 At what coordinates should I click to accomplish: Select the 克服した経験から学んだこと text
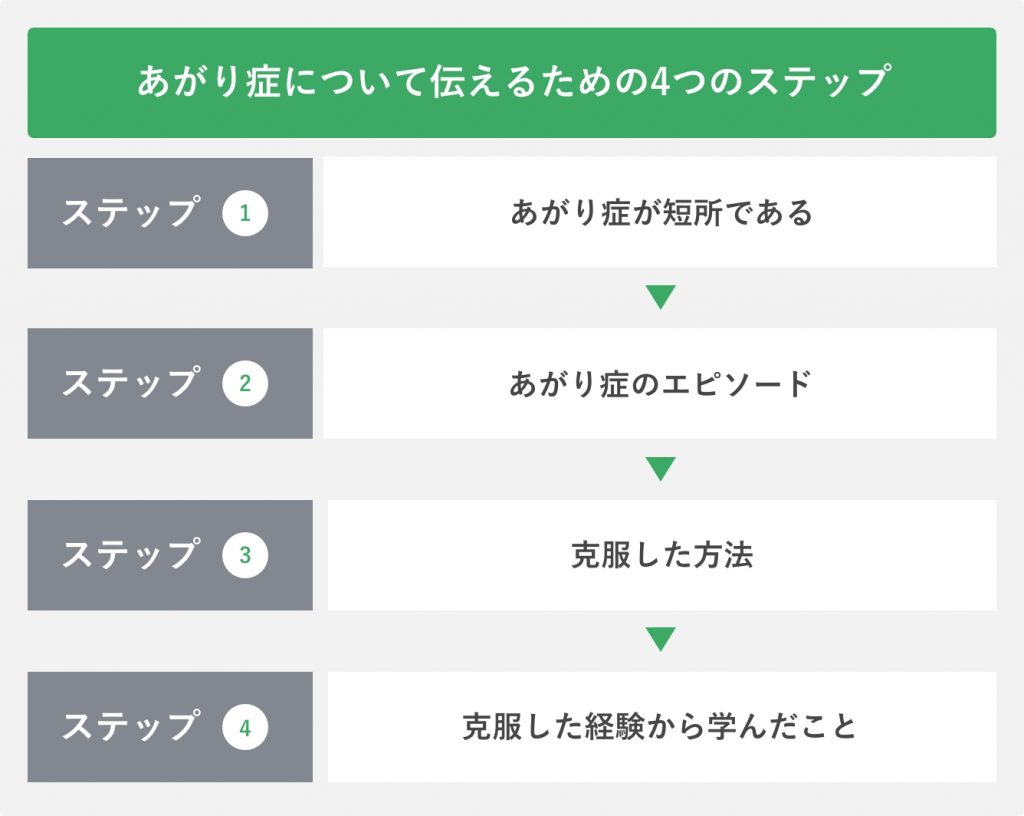click(661, 727)
